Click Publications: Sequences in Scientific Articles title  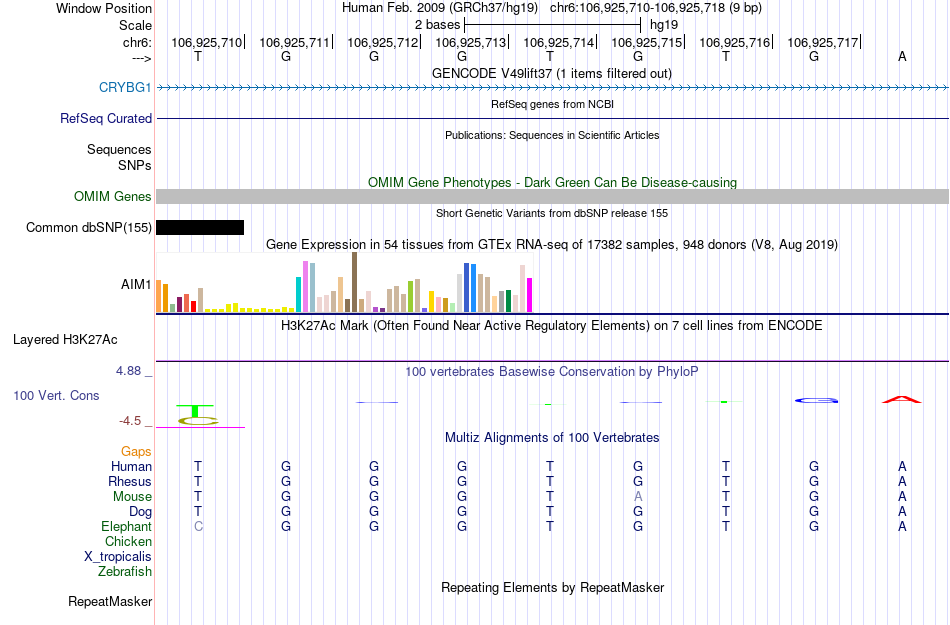click(552, 135)
